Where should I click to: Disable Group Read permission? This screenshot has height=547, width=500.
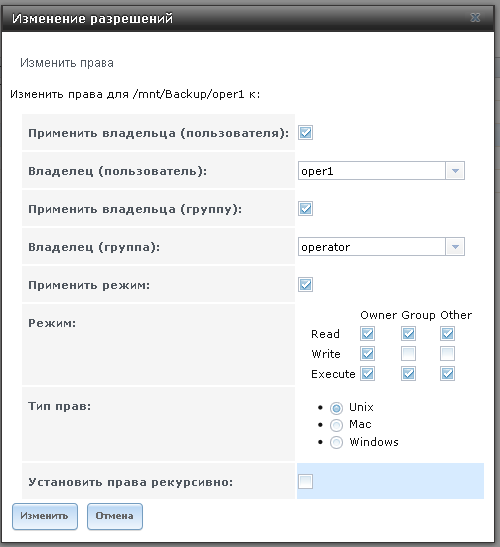point(408,334)
